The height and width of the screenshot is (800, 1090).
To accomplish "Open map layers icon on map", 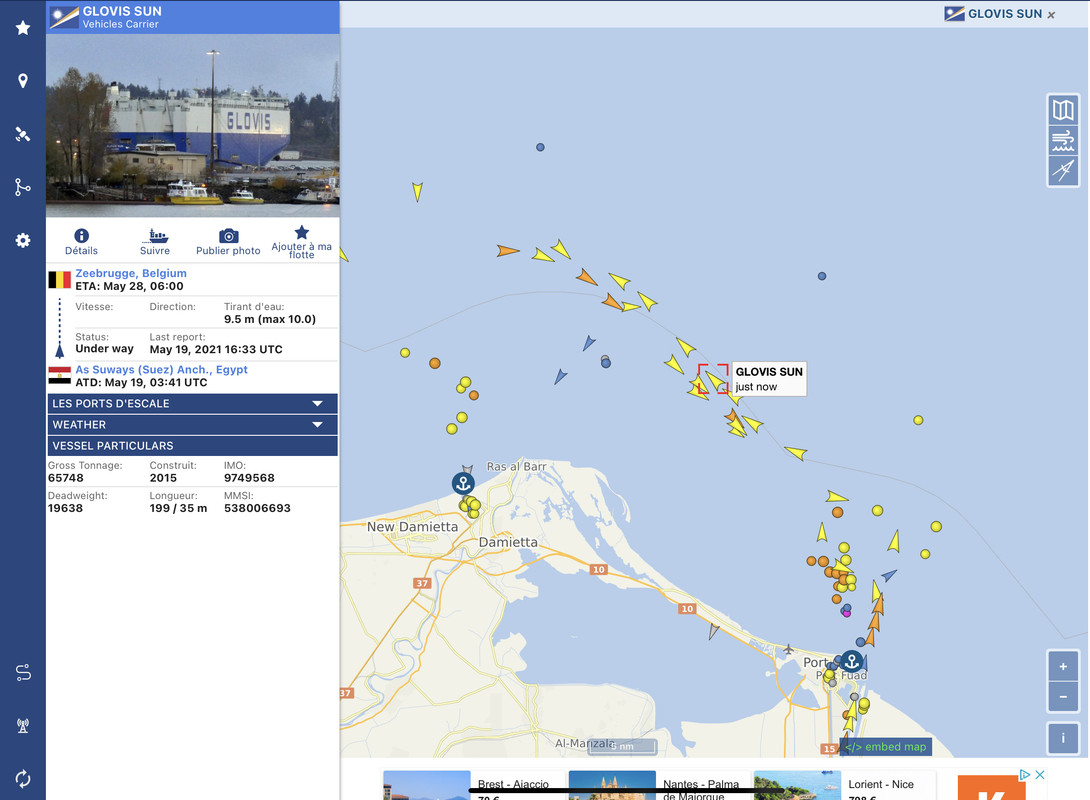I will [1063, 110].
